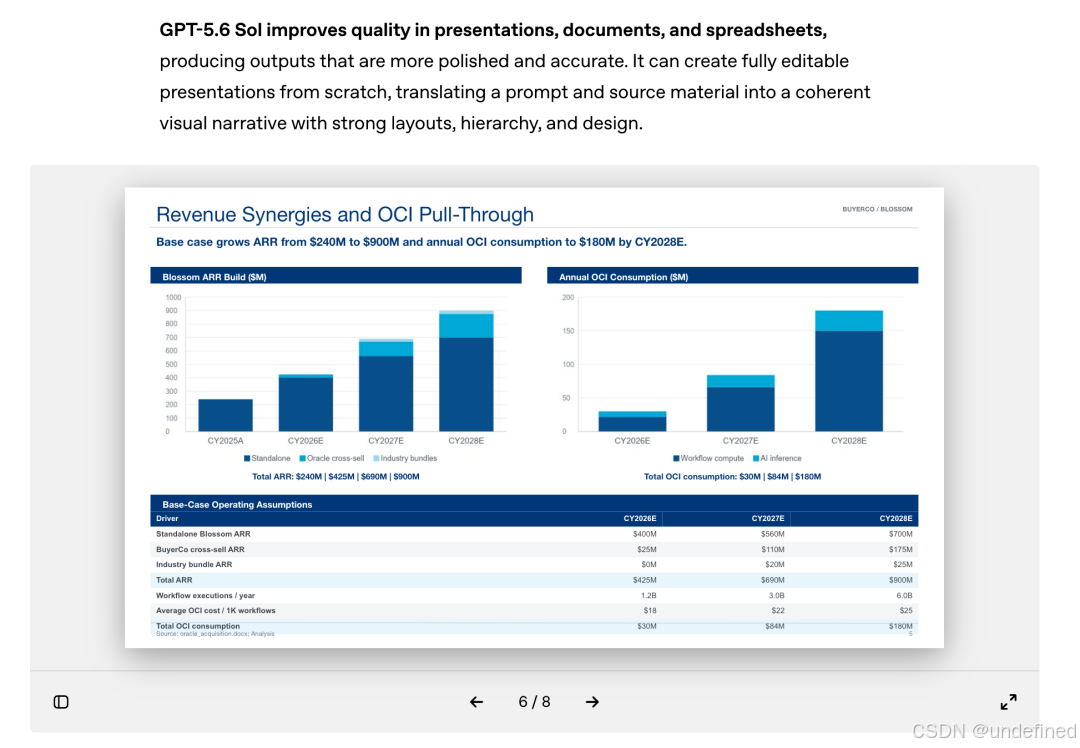
Task: Click the CY2025A bar in ARR chart
Action: 225,415
